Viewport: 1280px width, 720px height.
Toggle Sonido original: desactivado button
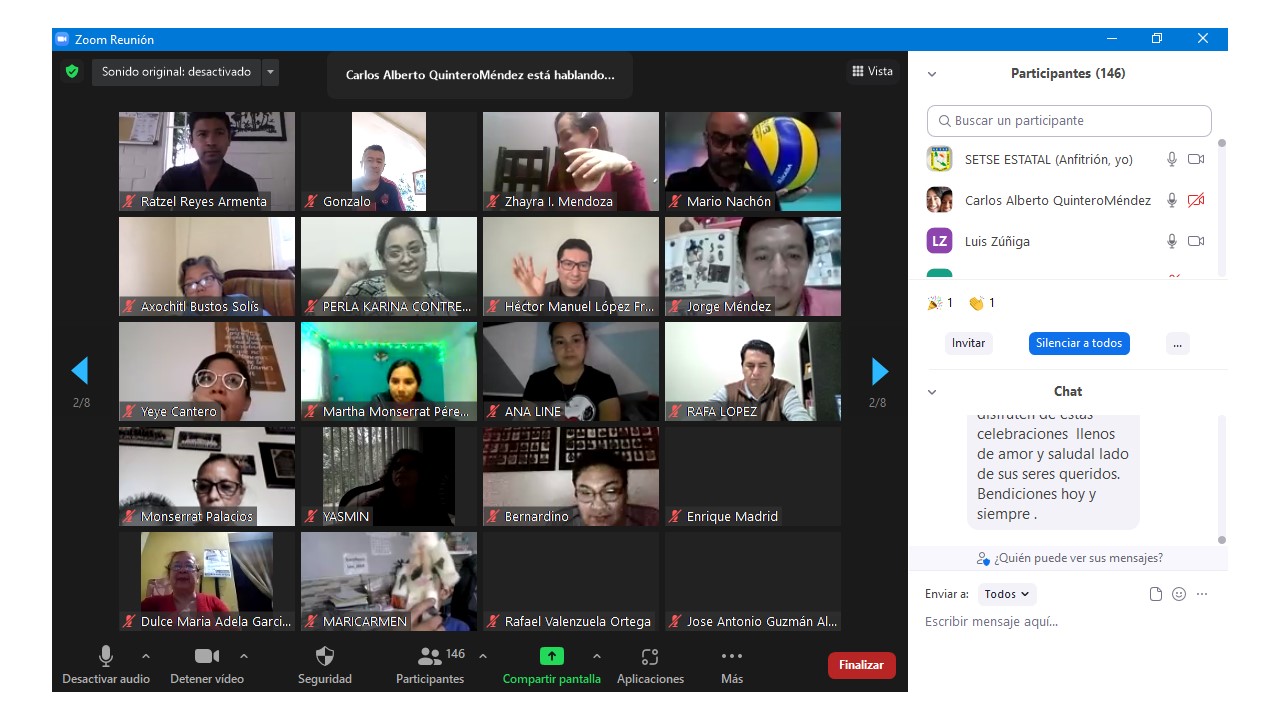176,72
